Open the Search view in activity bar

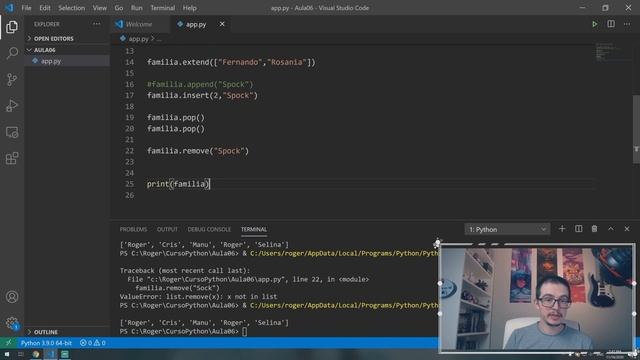(x=12, y=53)
